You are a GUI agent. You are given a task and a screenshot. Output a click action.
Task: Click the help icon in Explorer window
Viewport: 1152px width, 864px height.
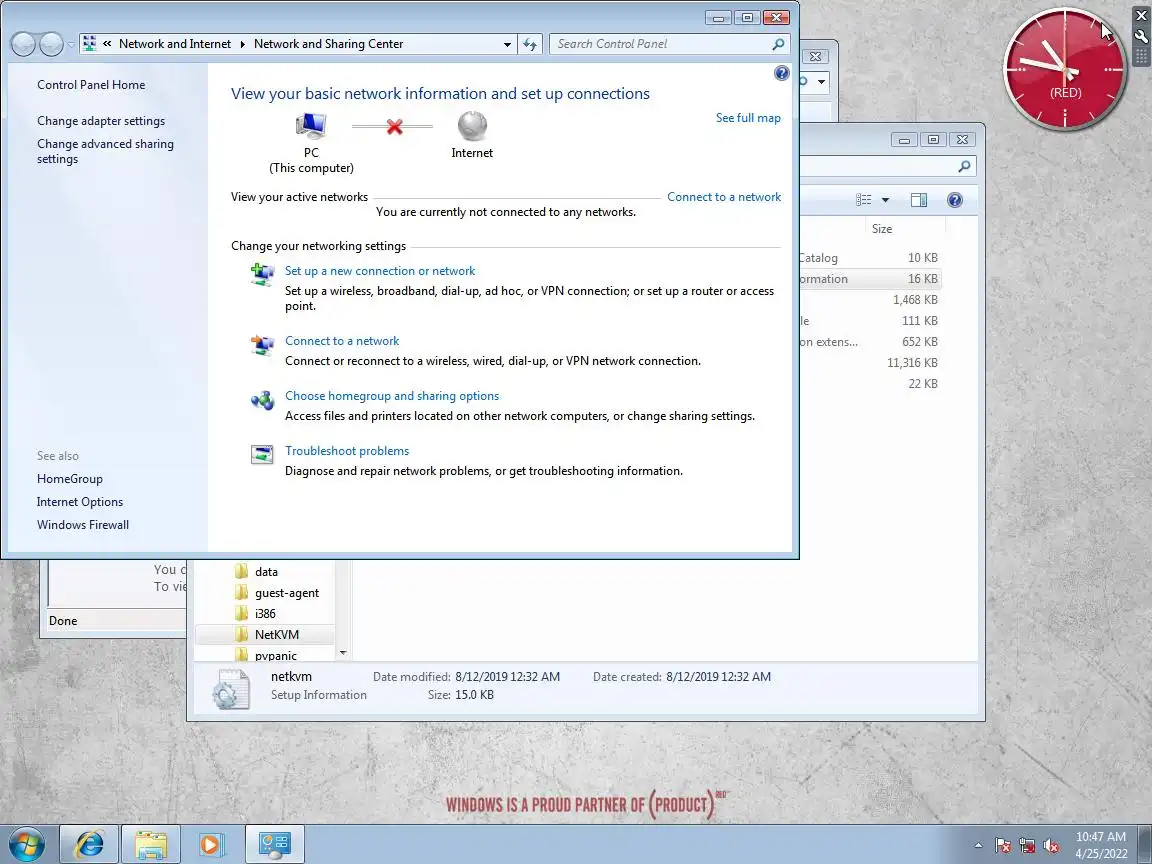click(954, 200)
